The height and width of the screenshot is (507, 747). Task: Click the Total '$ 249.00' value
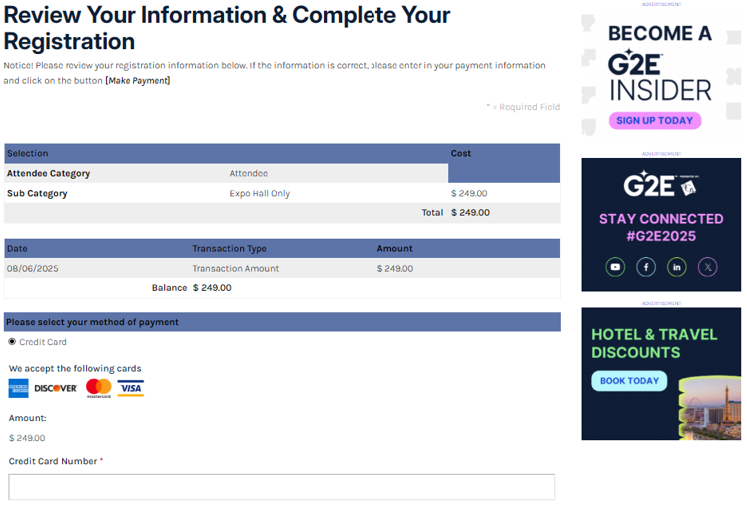click(x=470, y=213)
